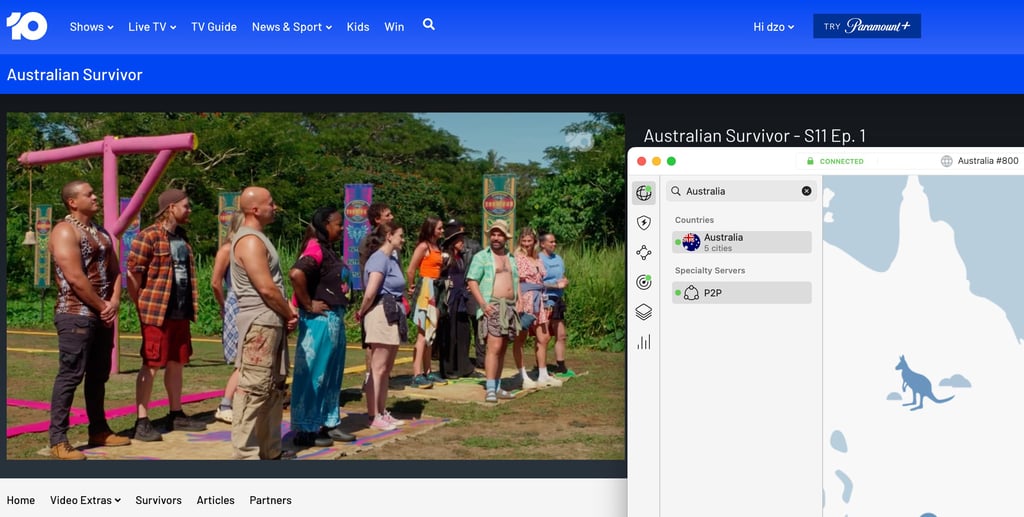1024x517 pixels.
Task: Open the Hi dzo account dropdown
Action: point(773,27)
